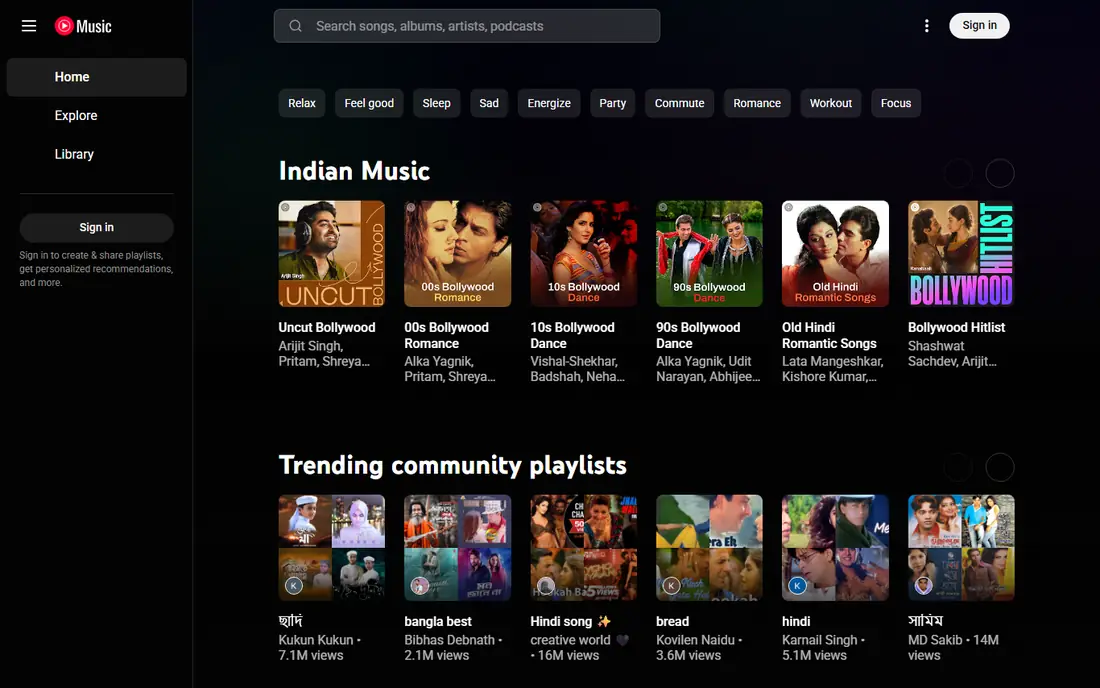Open bread playlist thumbnail
The width and height of the screenshot is (1100, 688).
pos(709,548)
